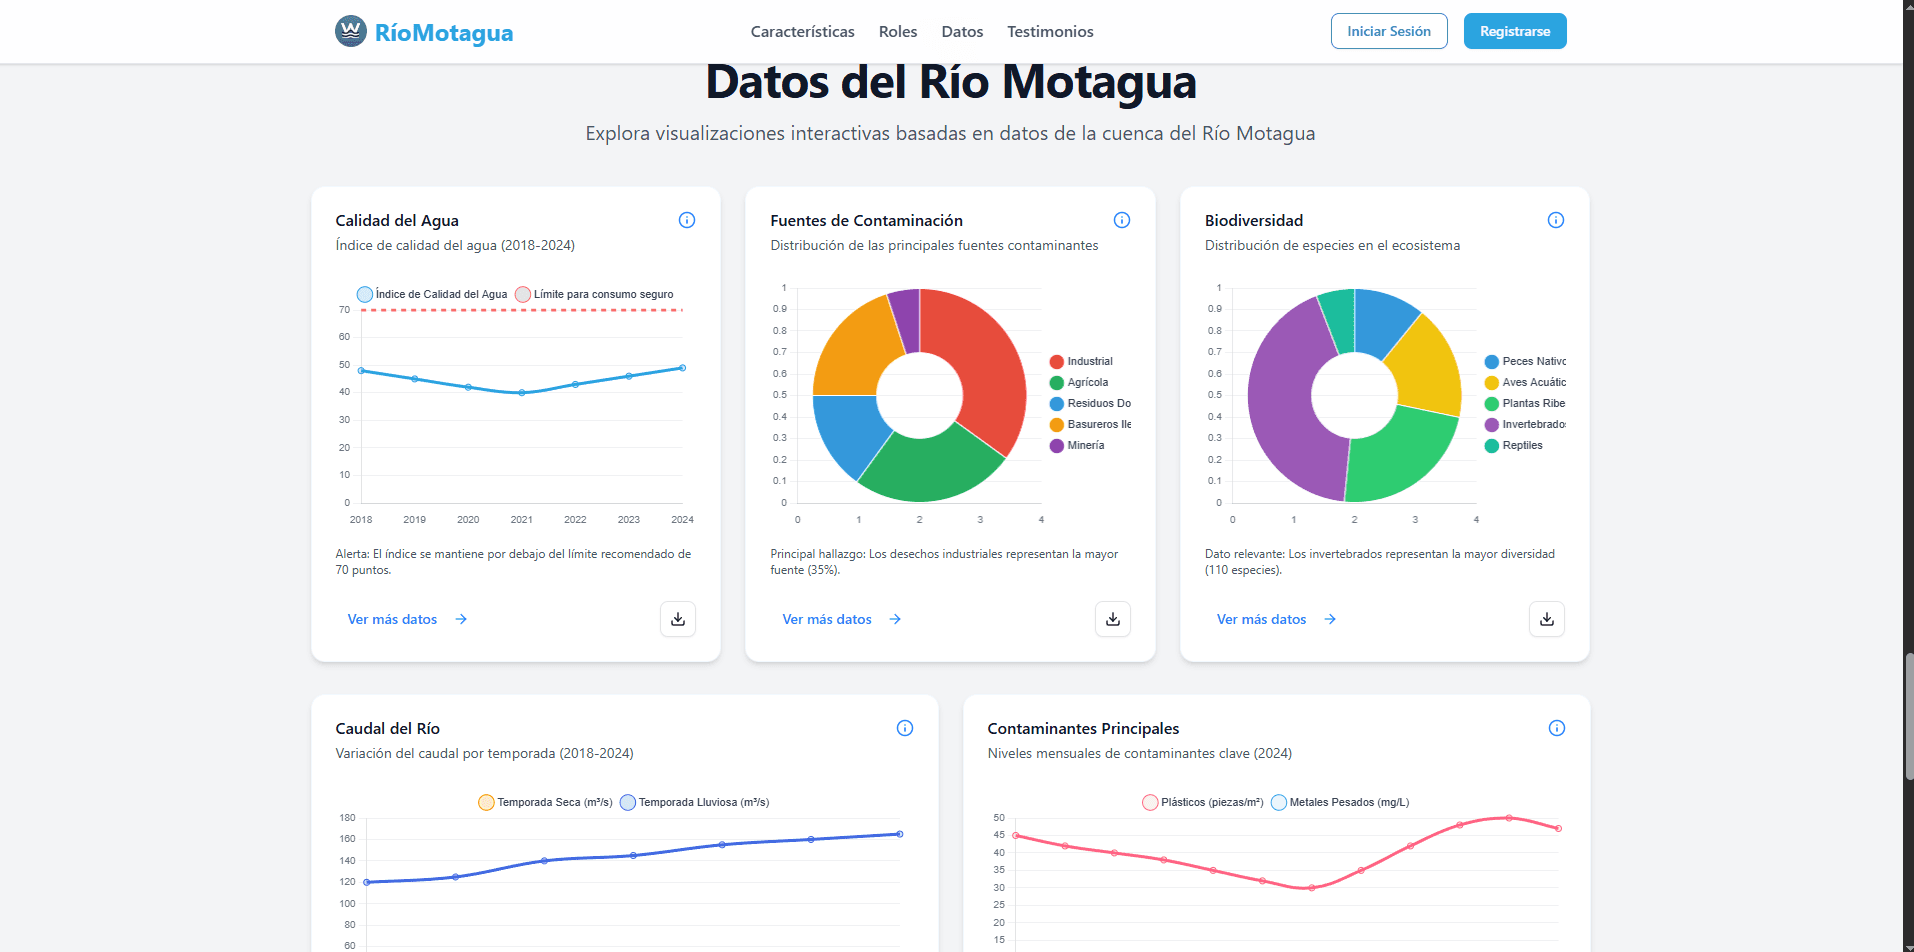Screen dimensions: 1914x952
Task: Toggle Aves Acuáticas legend item
Action: (1525, 383)
